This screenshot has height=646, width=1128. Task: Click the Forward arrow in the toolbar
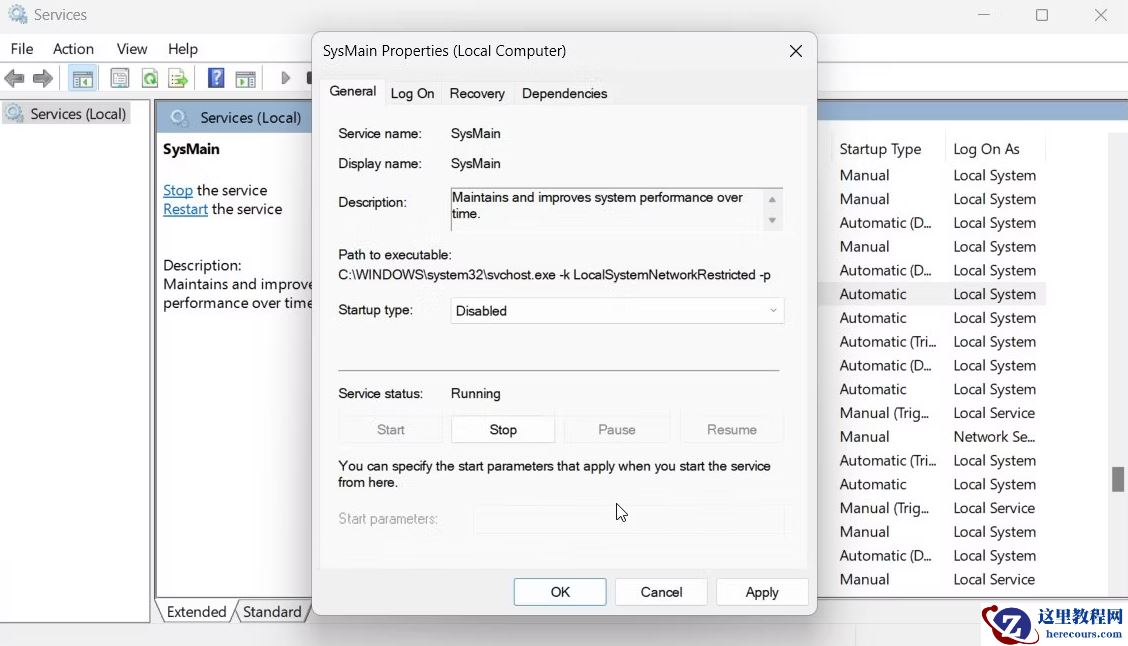[x=43, y=78]
